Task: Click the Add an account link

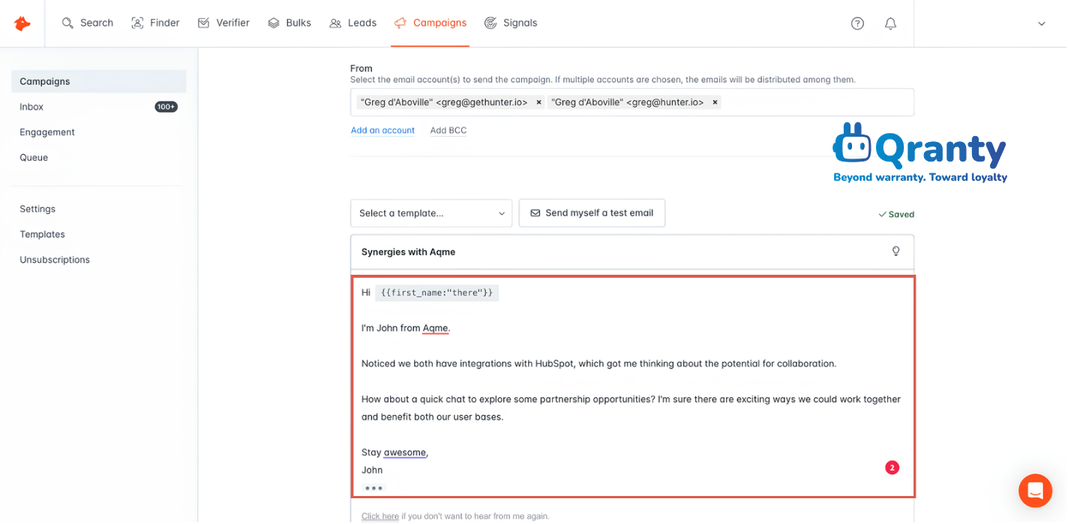Action: [x=383, y=130]
